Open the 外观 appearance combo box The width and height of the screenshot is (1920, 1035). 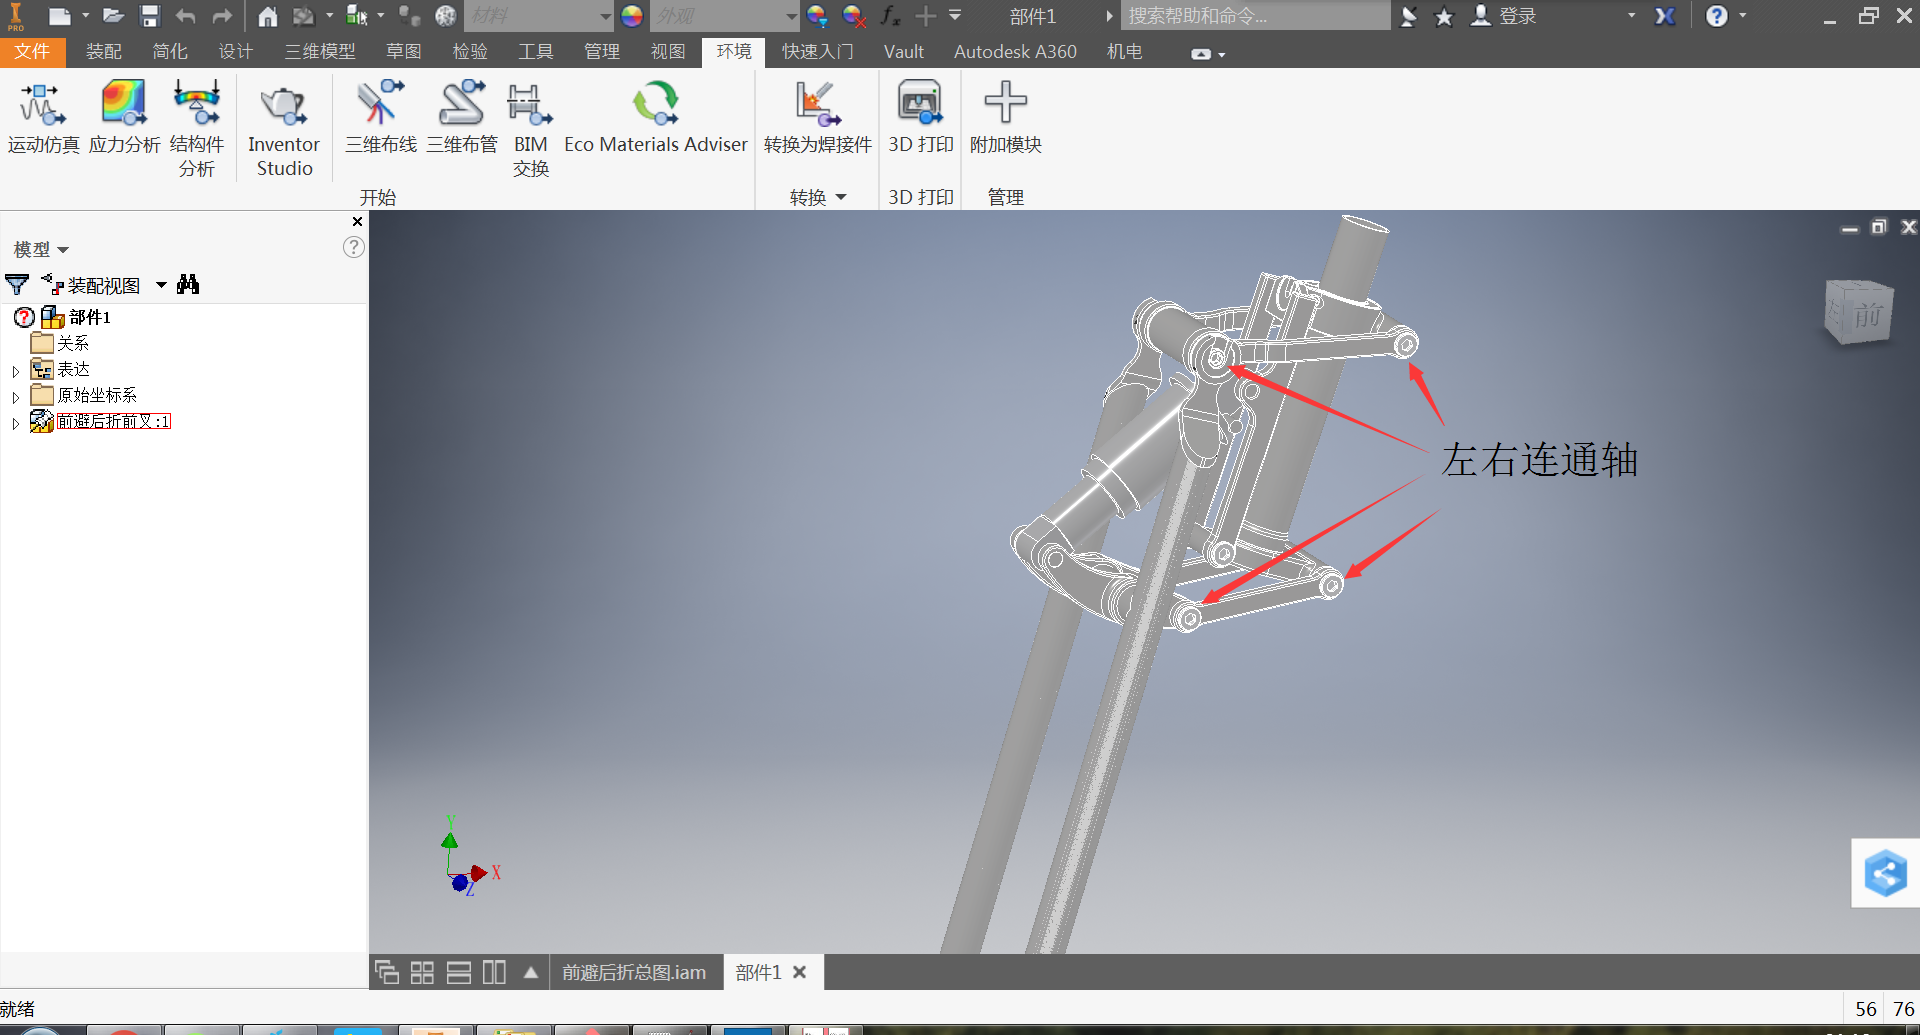coord(724,16)
